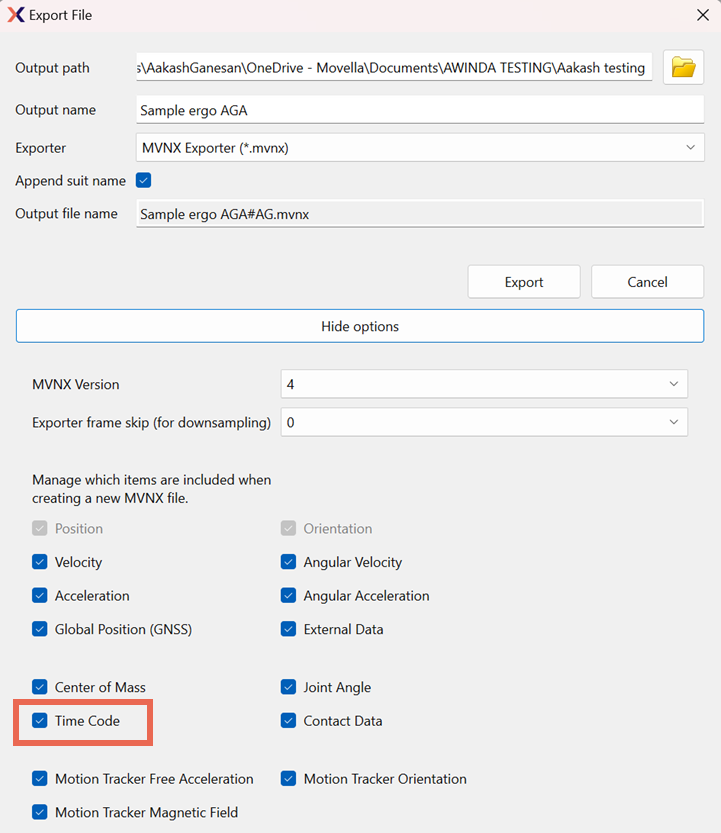Disable Motion Tracker Magnetic Field export
Screen dimensions: 721x833
point(40,812)
